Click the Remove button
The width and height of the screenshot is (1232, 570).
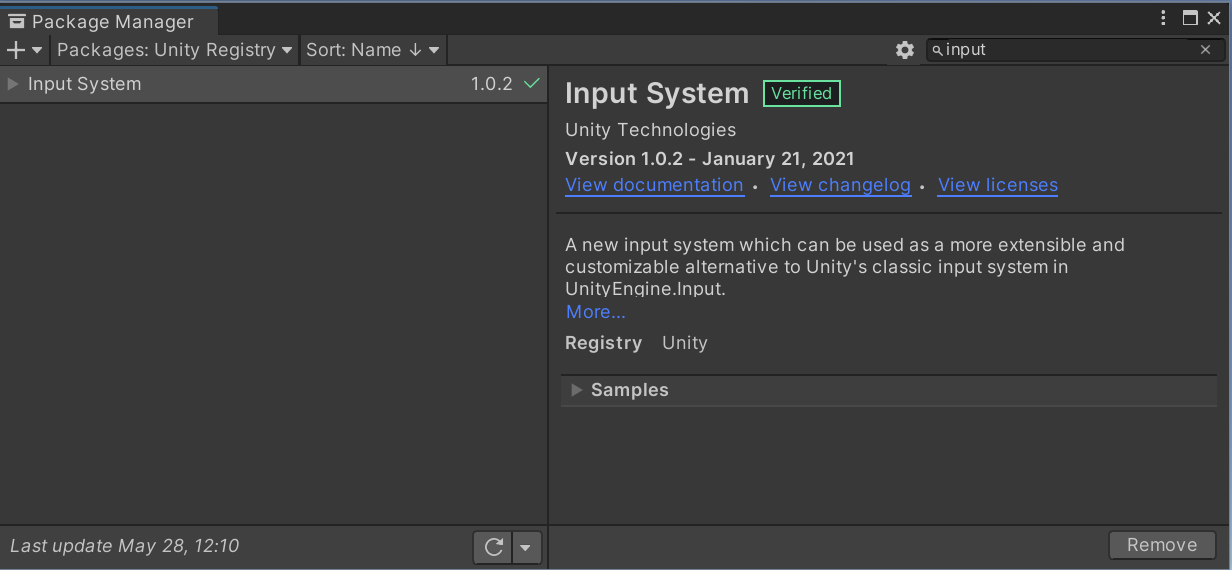(x=1162, y=545)
